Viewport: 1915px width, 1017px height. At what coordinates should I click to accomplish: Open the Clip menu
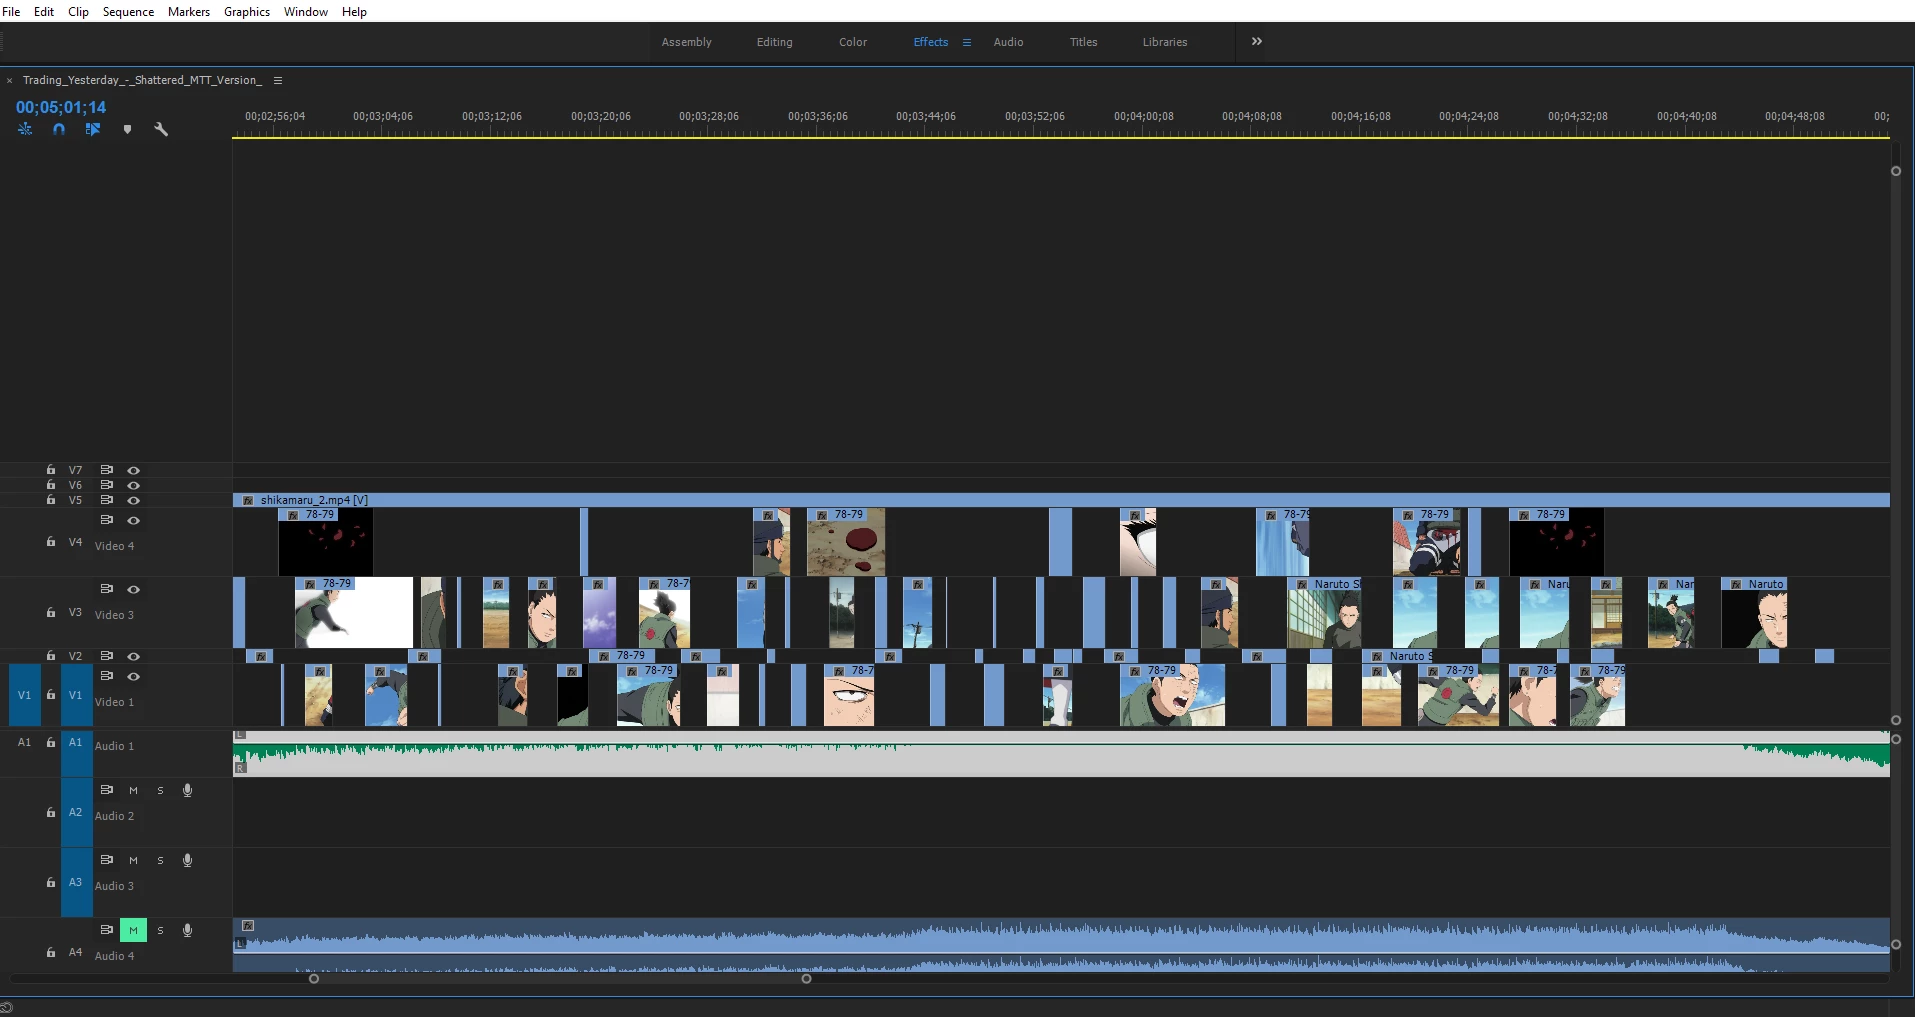click(78, 11)
